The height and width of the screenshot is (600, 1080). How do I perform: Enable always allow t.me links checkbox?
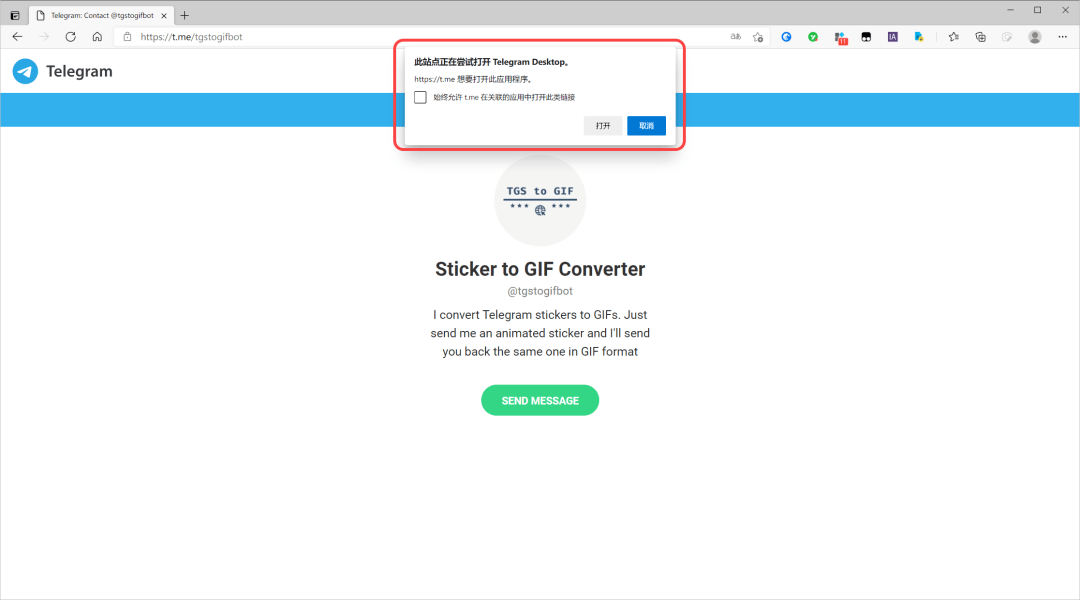(x=420, y=97)
